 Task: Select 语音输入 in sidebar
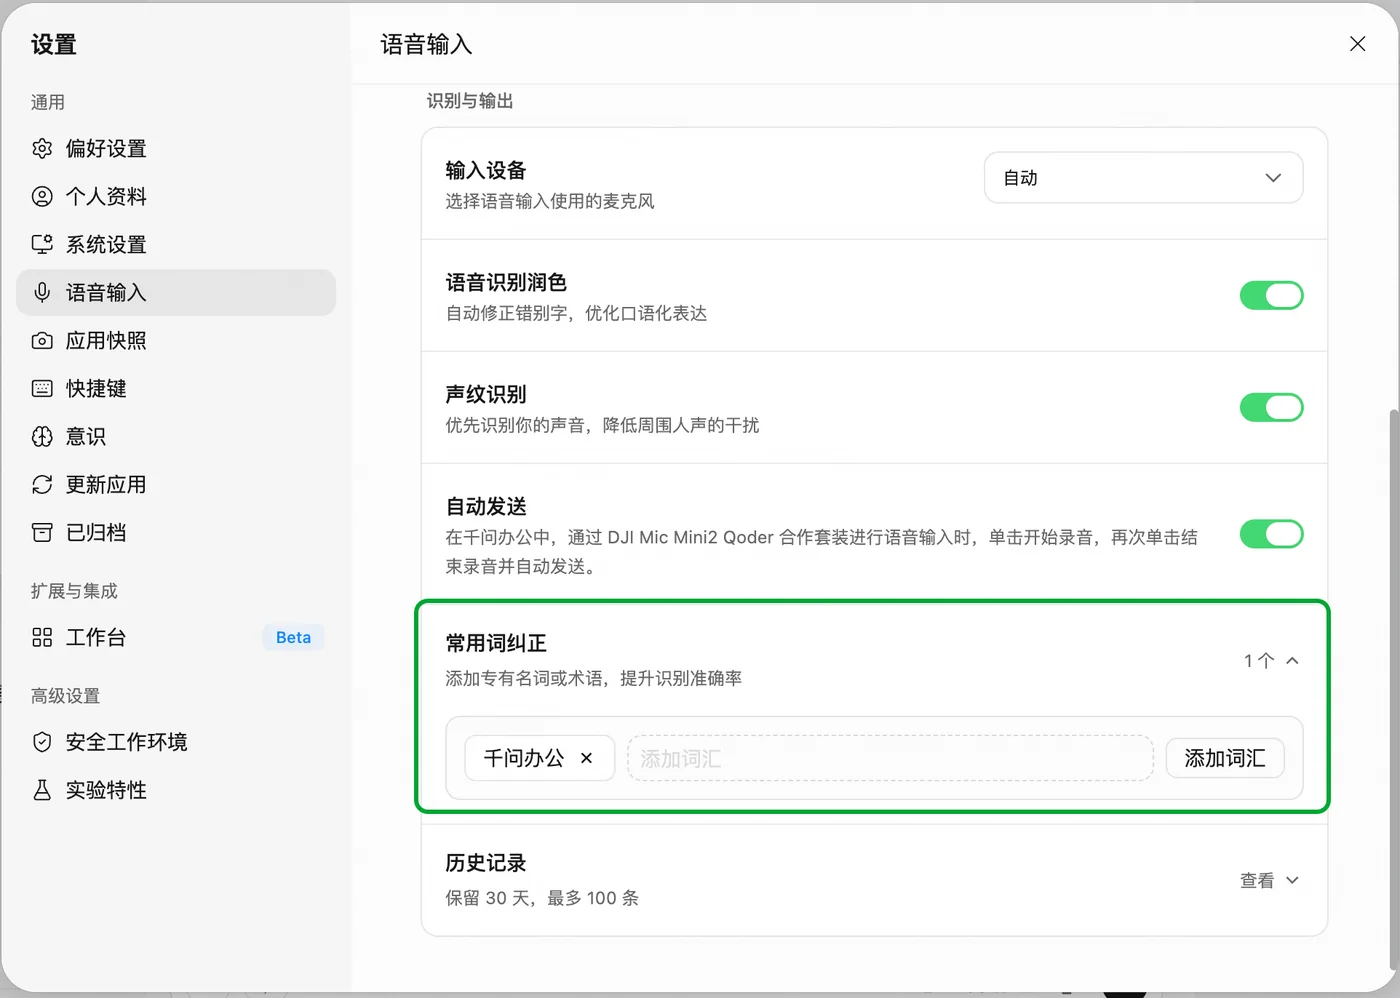point(176,293)
